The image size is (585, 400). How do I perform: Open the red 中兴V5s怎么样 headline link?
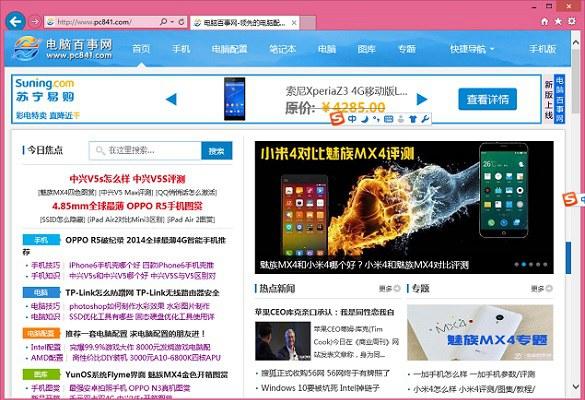tap(128, 179)
